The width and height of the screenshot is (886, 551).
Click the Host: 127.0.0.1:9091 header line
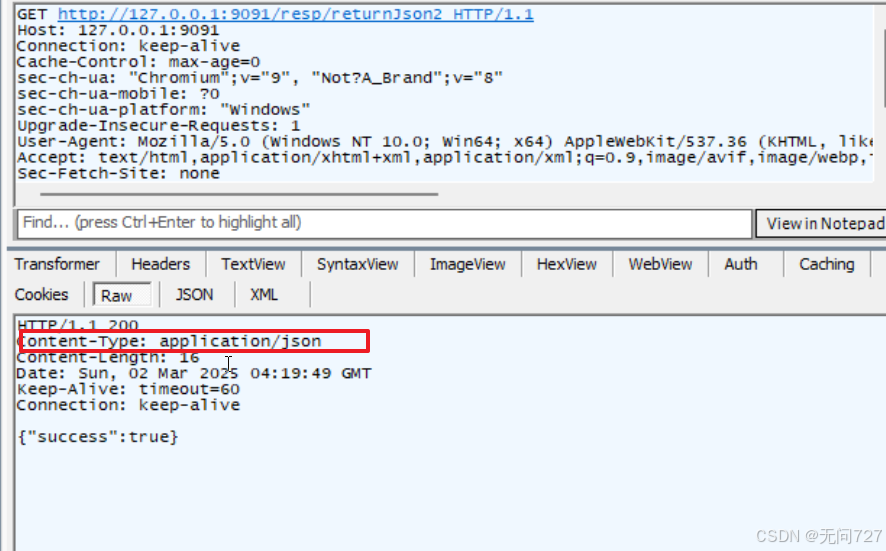(x=118, y=31)
